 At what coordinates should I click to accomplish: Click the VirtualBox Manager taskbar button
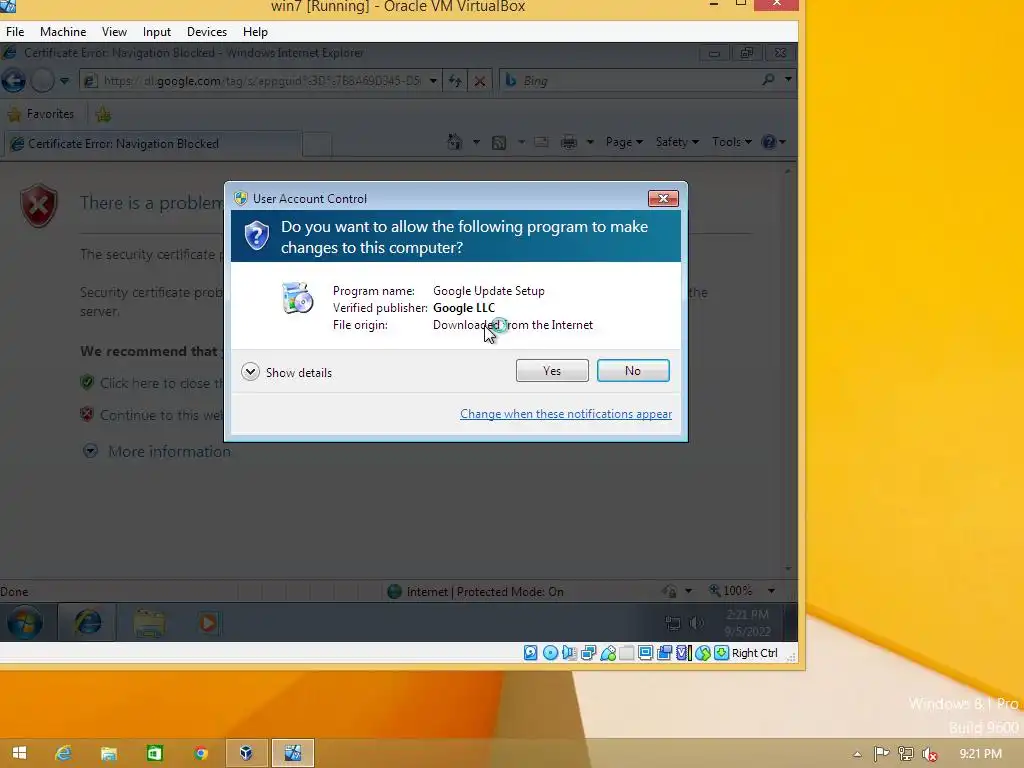pyautogui.click(x=246, y=753)
